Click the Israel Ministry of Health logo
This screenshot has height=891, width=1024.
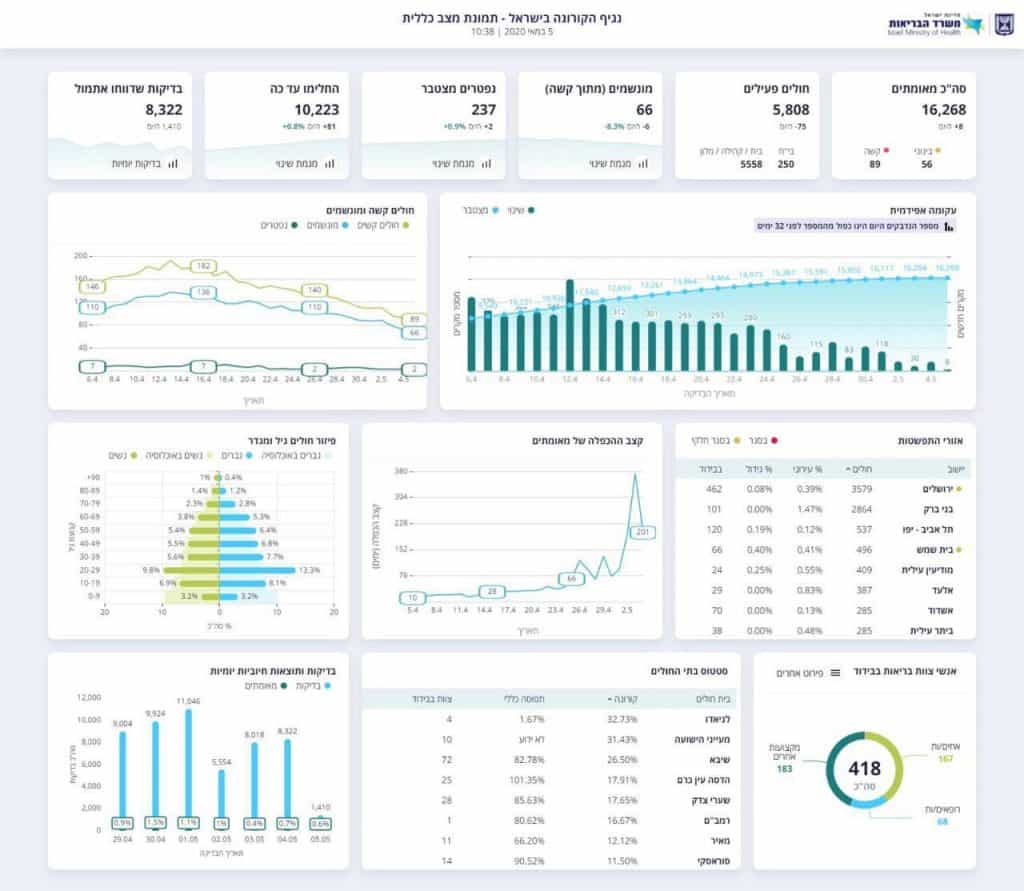(x=922, y=24)
